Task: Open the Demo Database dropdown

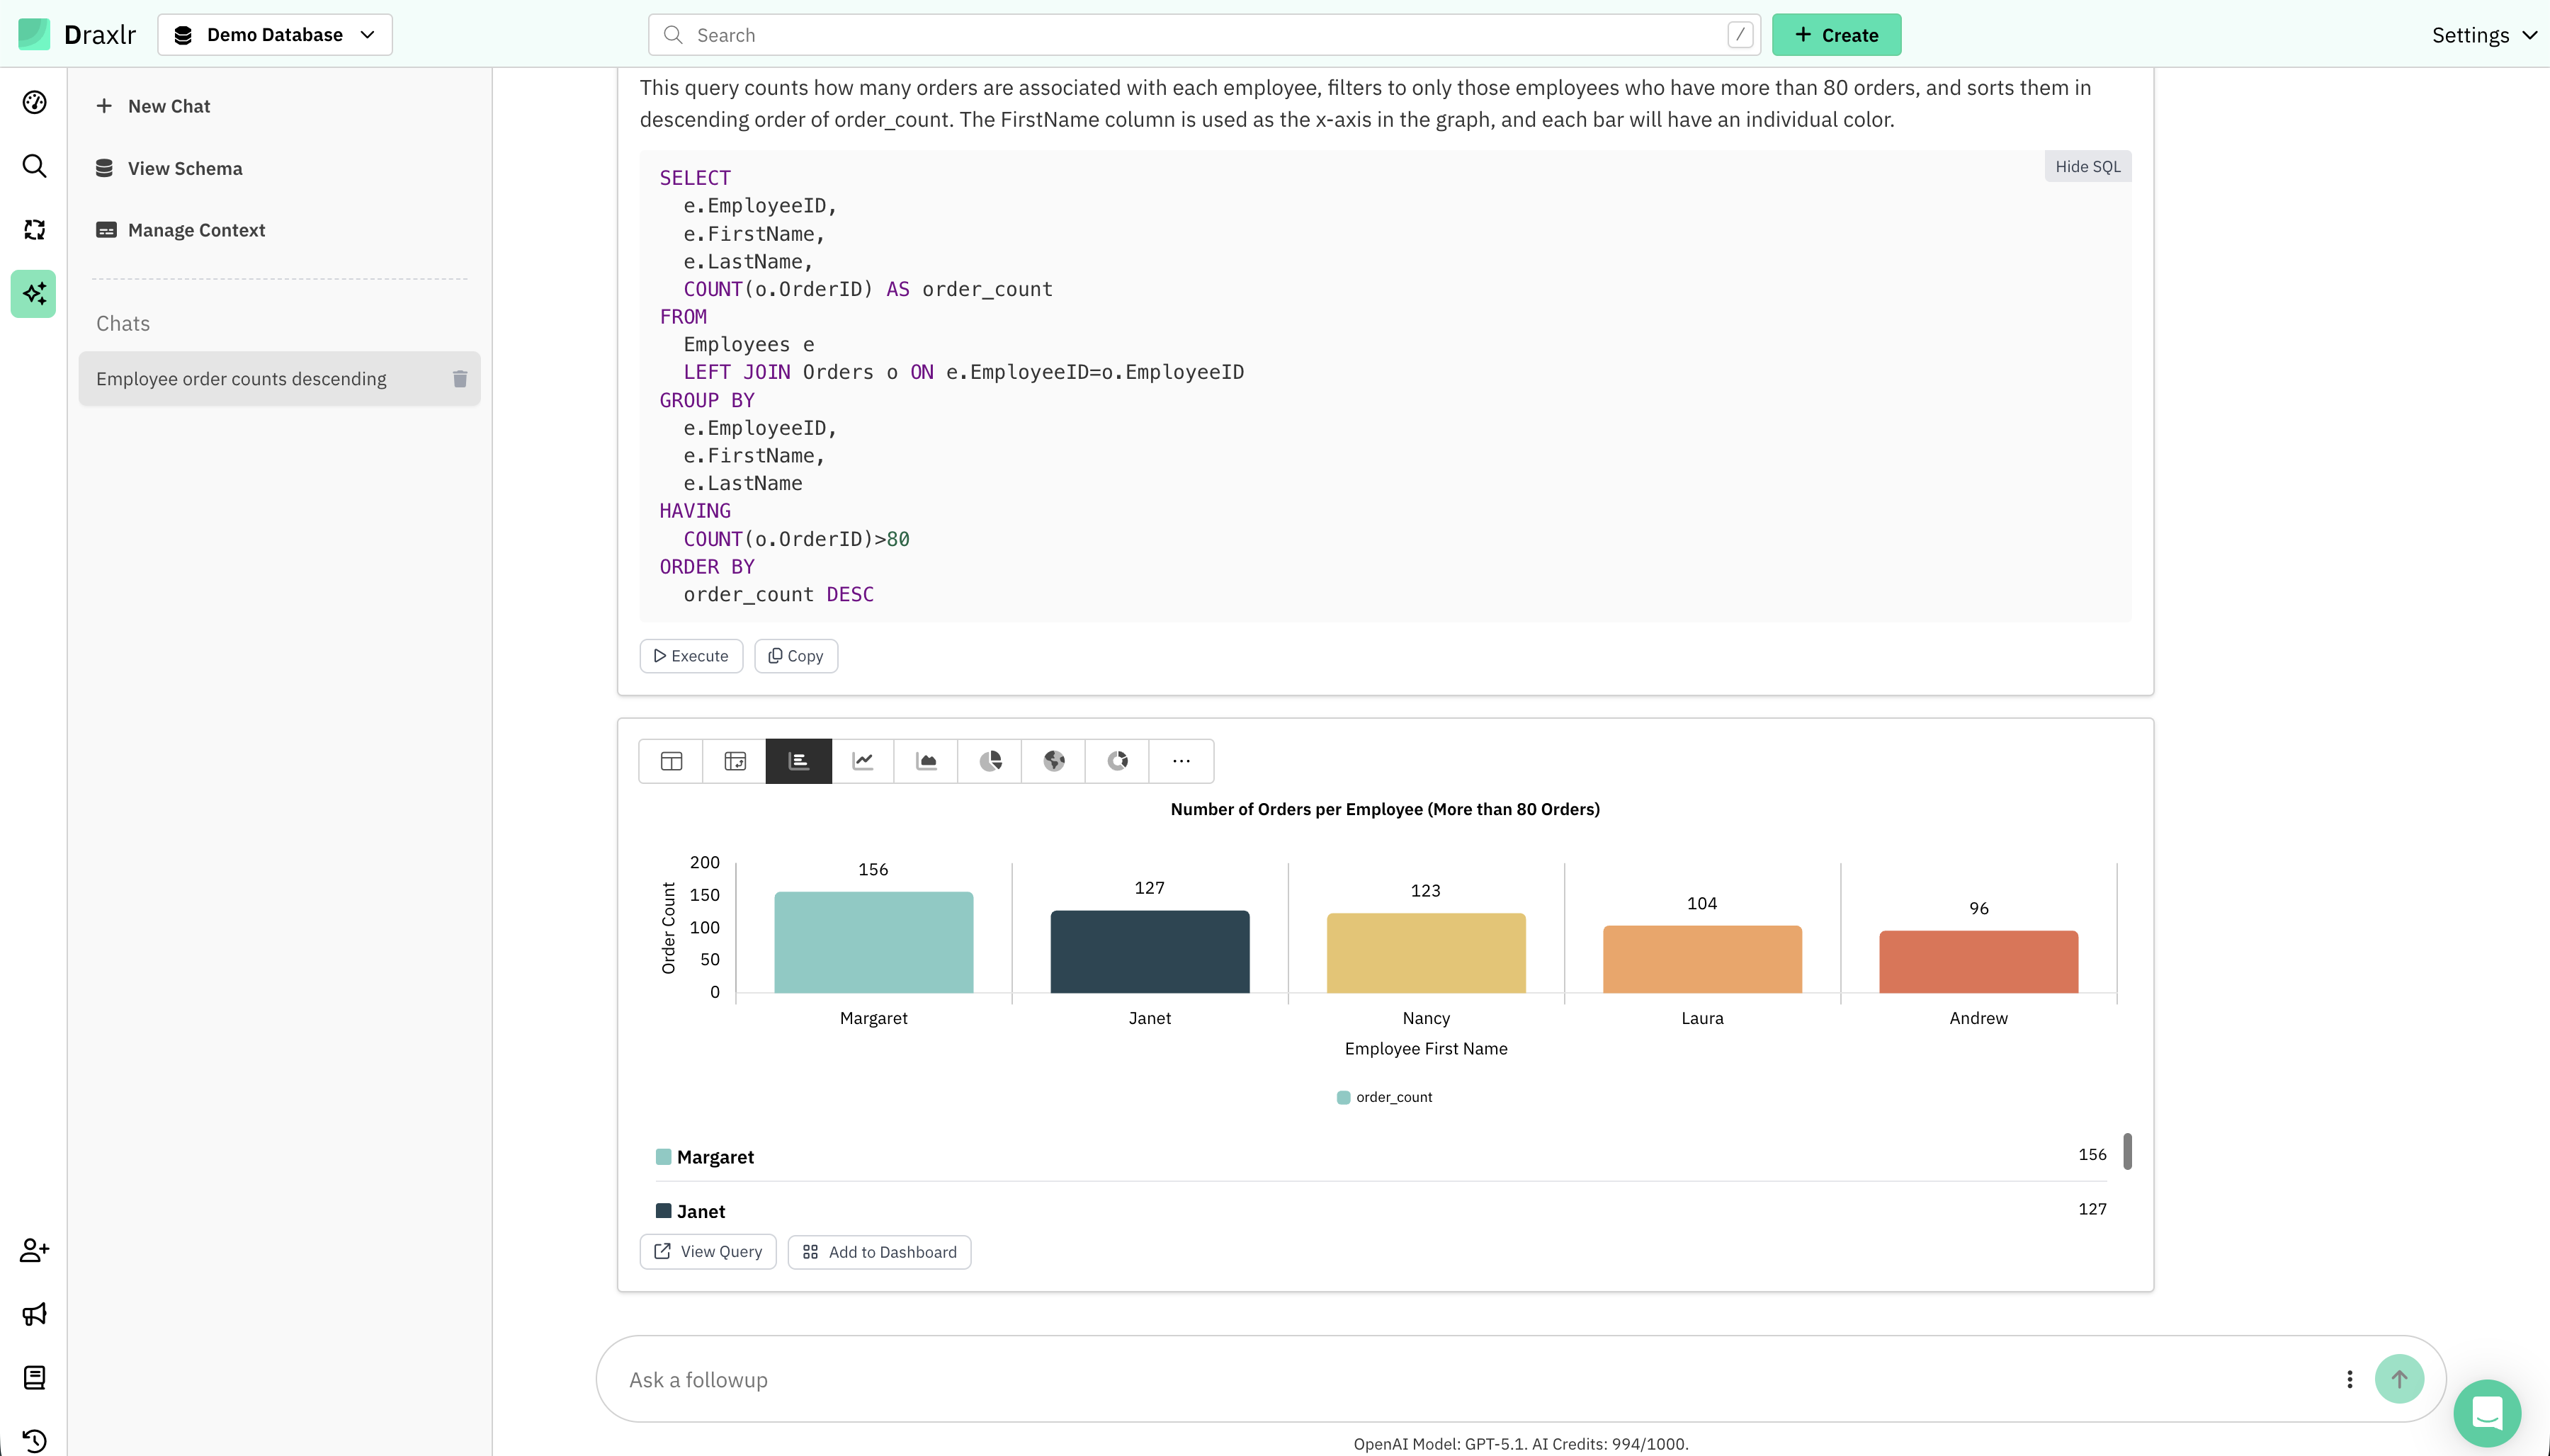Action: point(275,35)
